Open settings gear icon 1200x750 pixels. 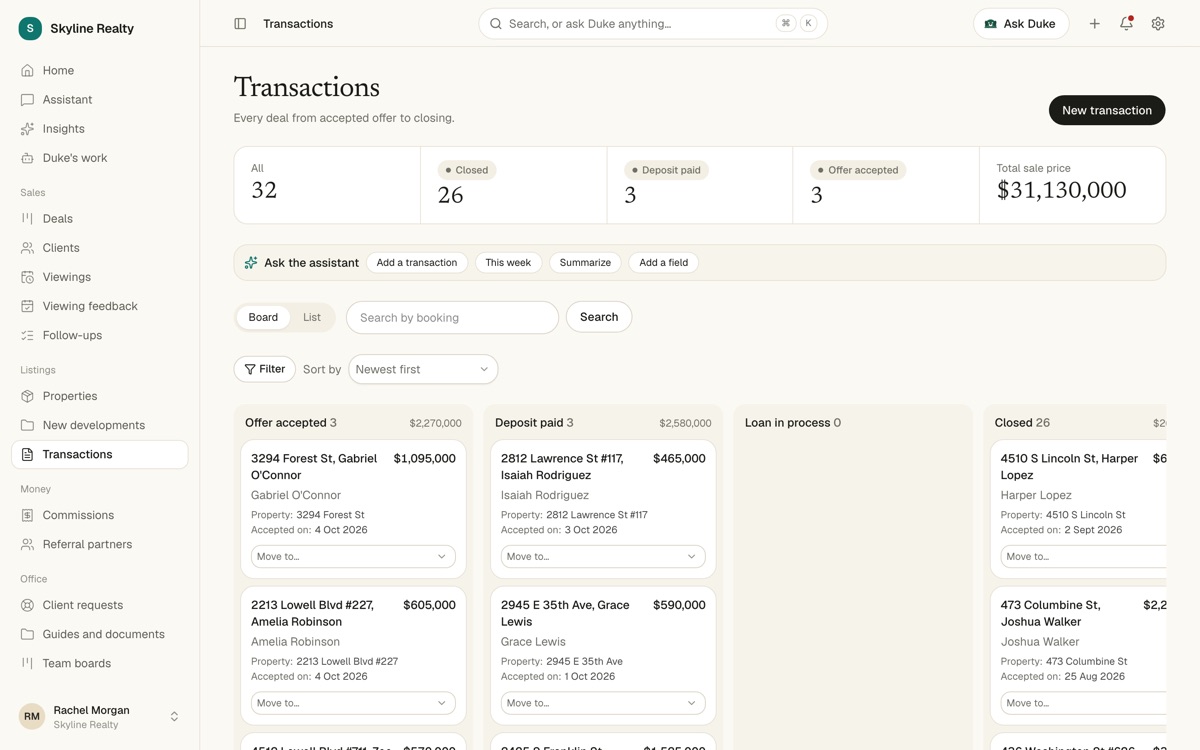pos(1158,24)
